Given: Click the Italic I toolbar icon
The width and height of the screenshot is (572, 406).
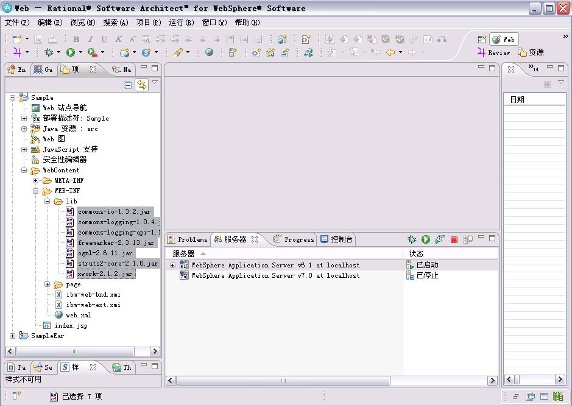Looking at the screenshot, I should (90, 39).
